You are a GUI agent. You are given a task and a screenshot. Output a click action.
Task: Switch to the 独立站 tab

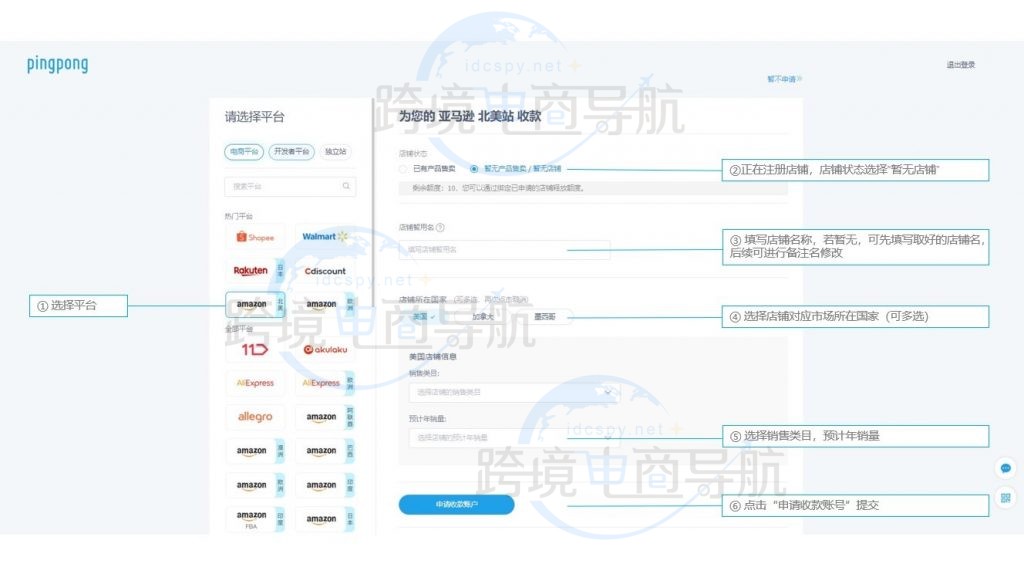[x=336, y=151]
